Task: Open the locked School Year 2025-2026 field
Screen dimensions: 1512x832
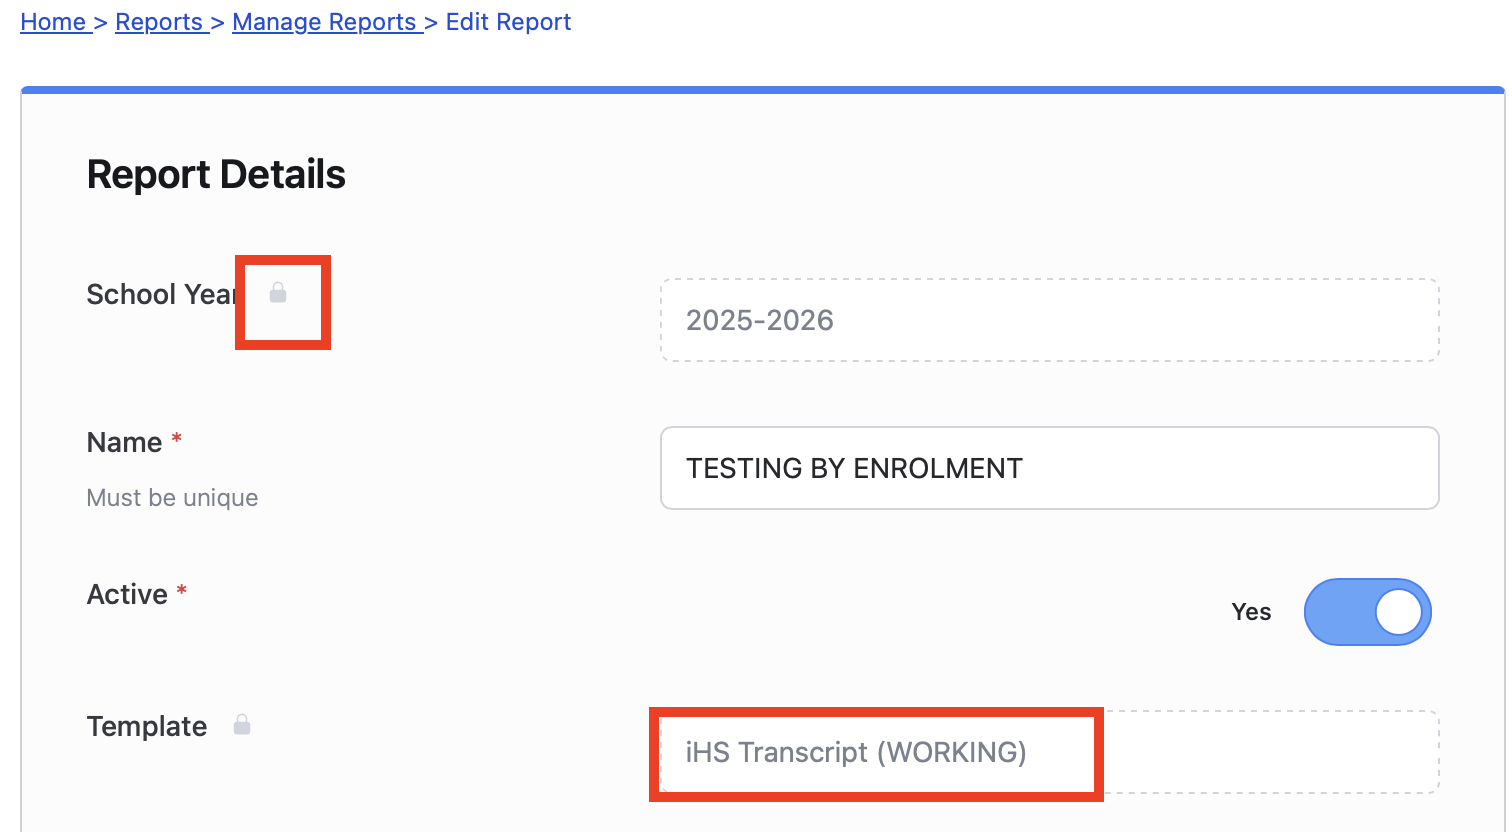Action: coord(1049,320)
